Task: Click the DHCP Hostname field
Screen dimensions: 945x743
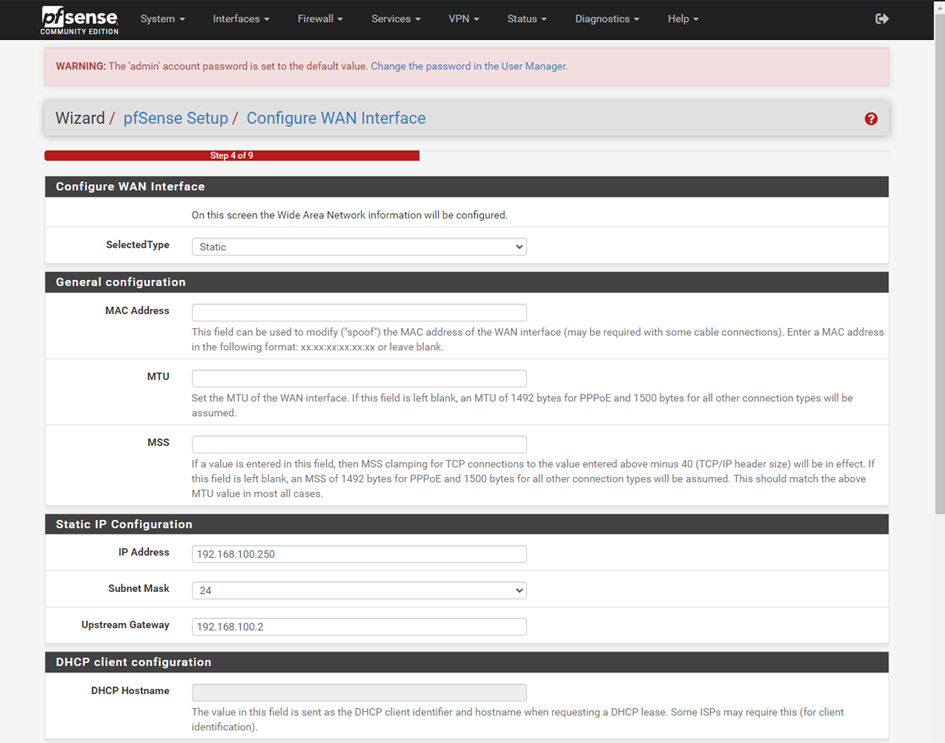Action: tap(359, 692)
